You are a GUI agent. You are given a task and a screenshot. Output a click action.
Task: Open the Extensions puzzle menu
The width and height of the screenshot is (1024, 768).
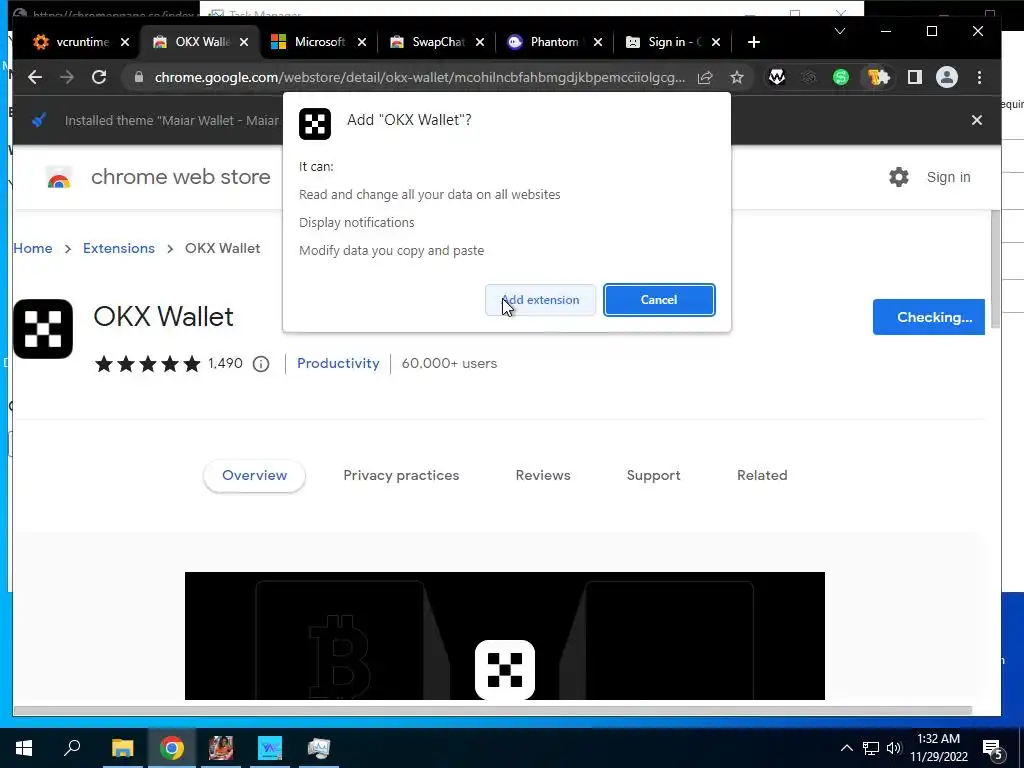tap(879, 77)
